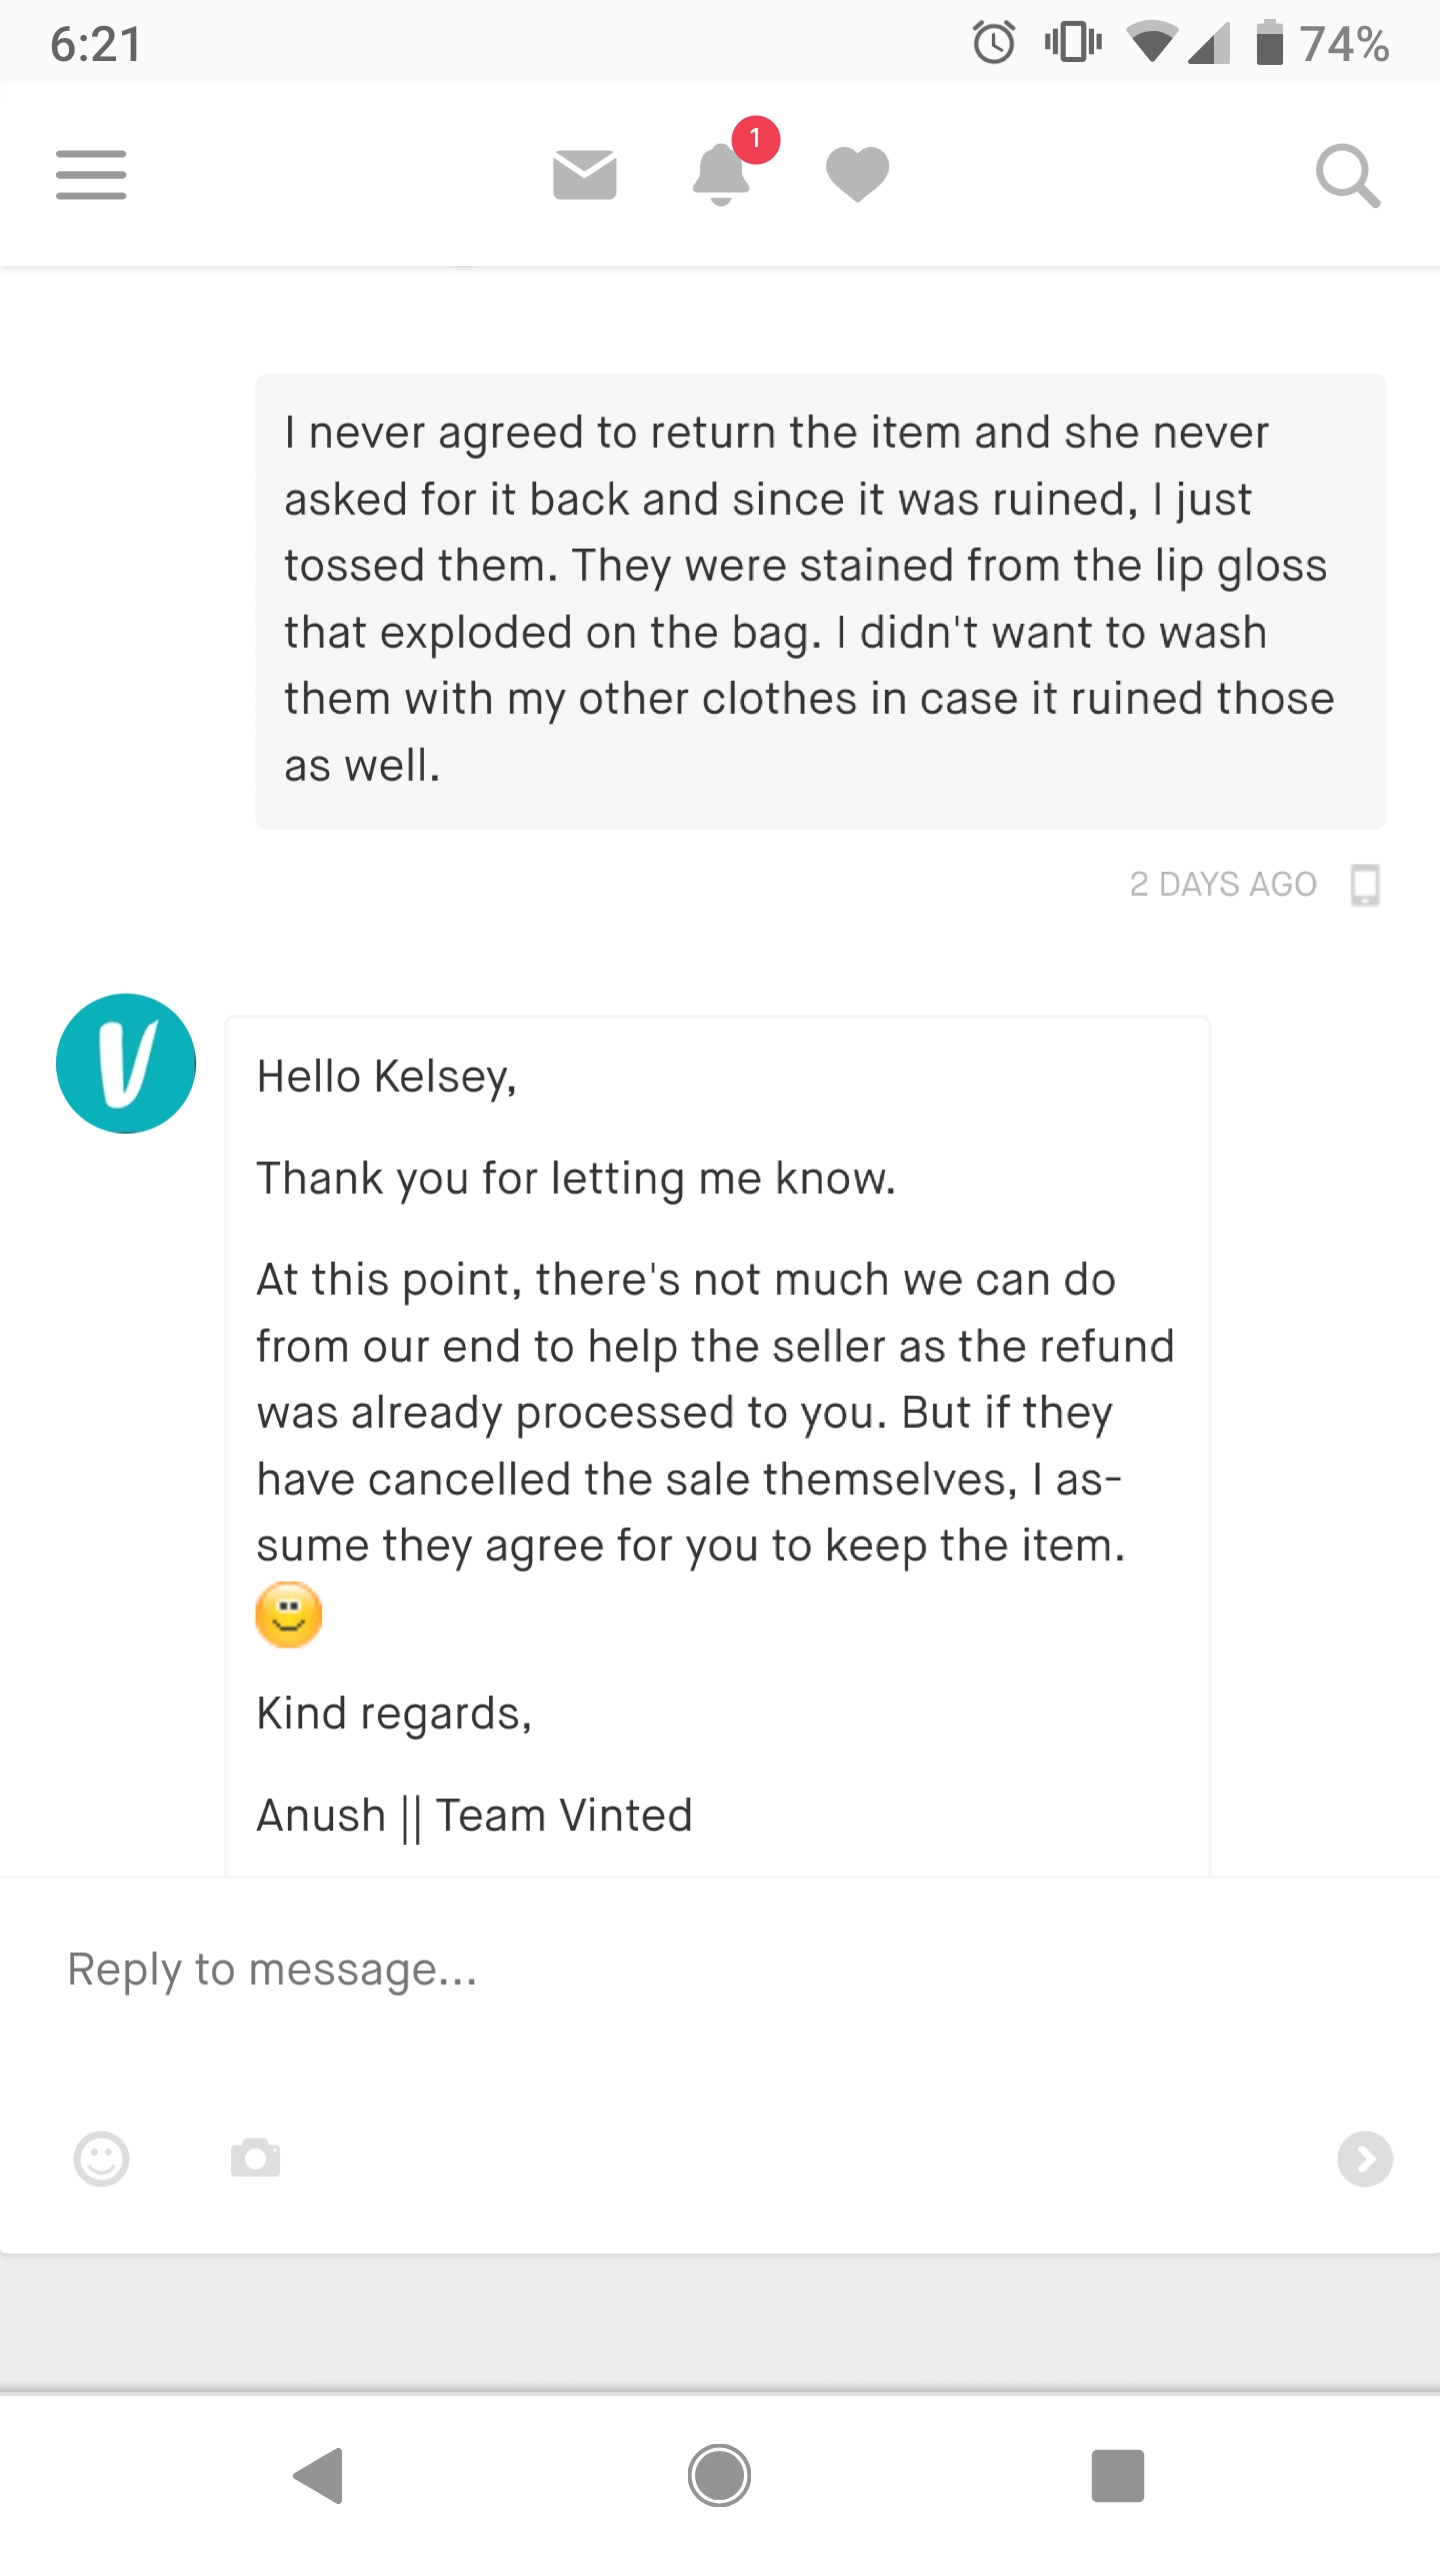This screenshot has width=1440, height=2560.
Task: Expand more reply options with the chevron
Action: pos(1364,2159)
